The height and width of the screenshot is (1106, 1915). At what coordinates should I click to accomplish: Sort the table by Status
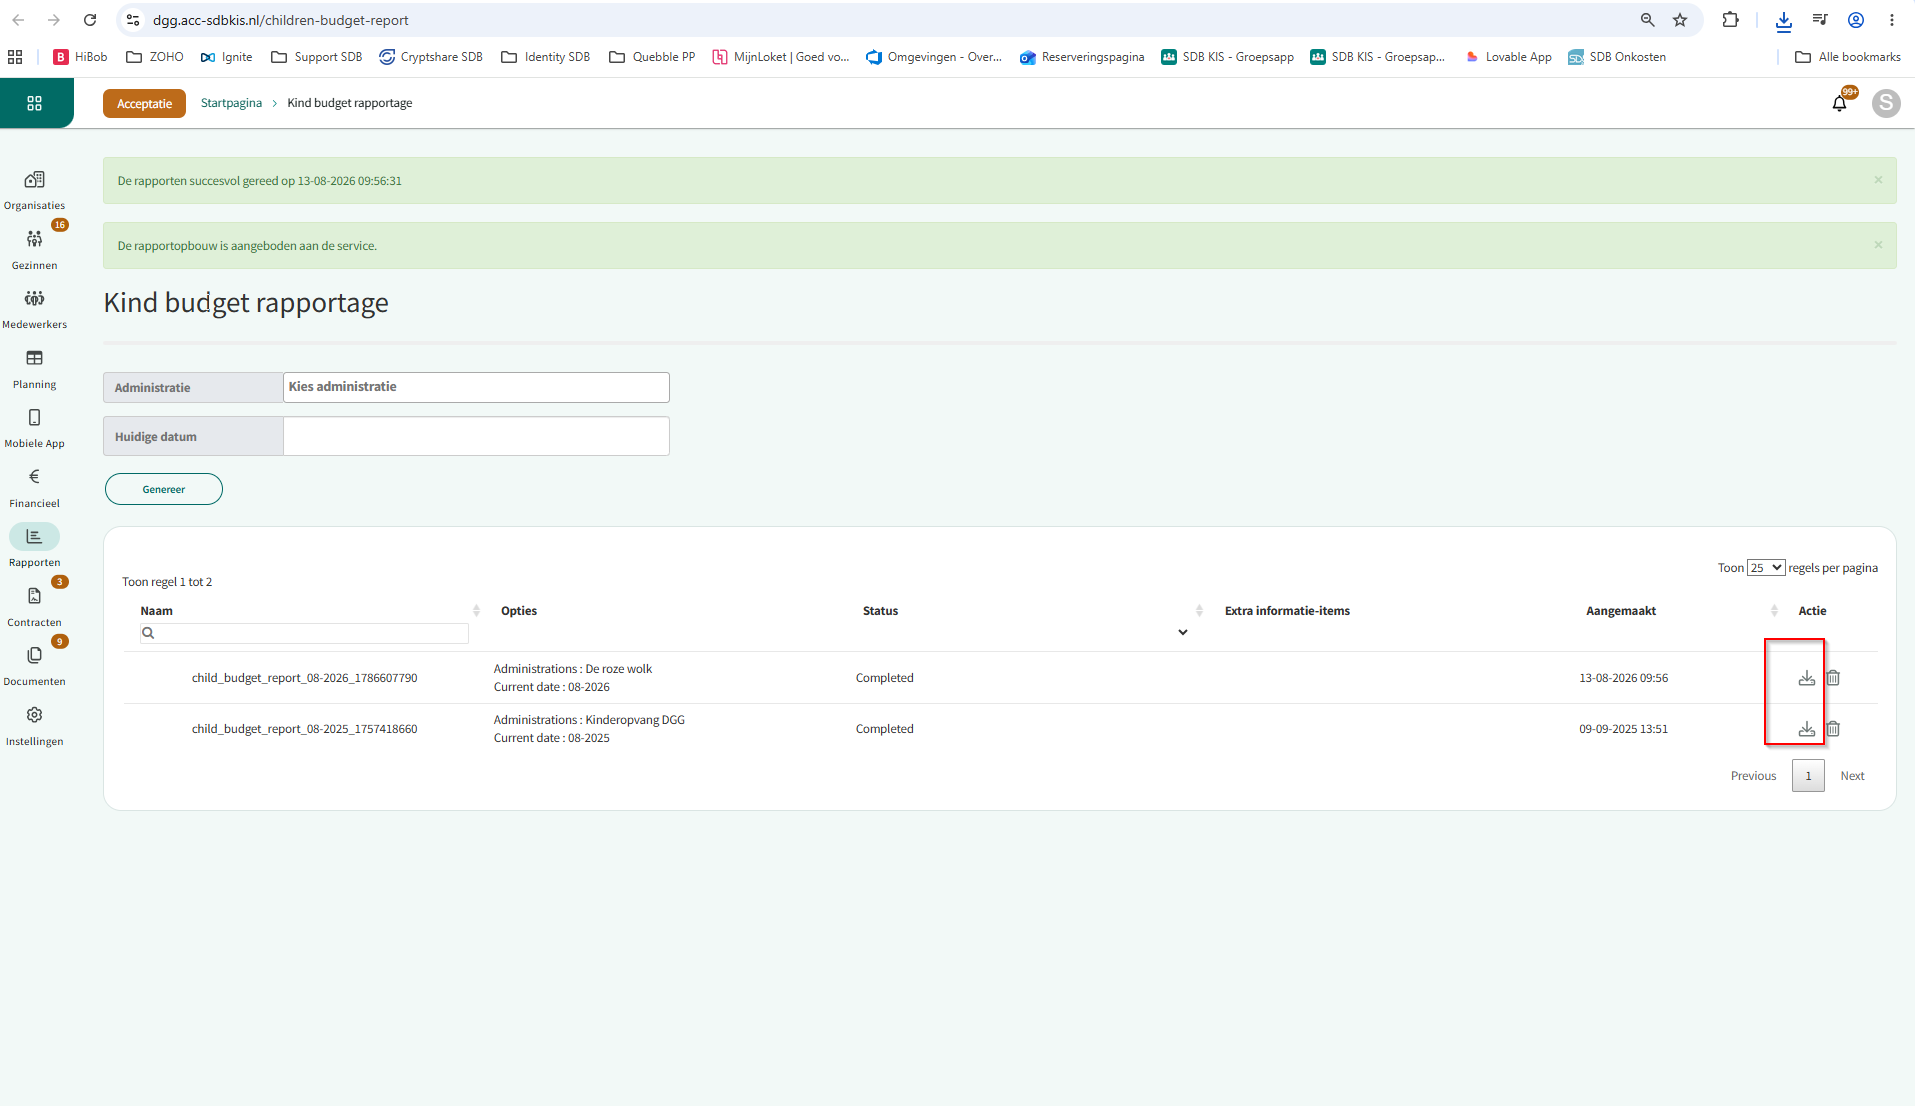[1199, 611]
